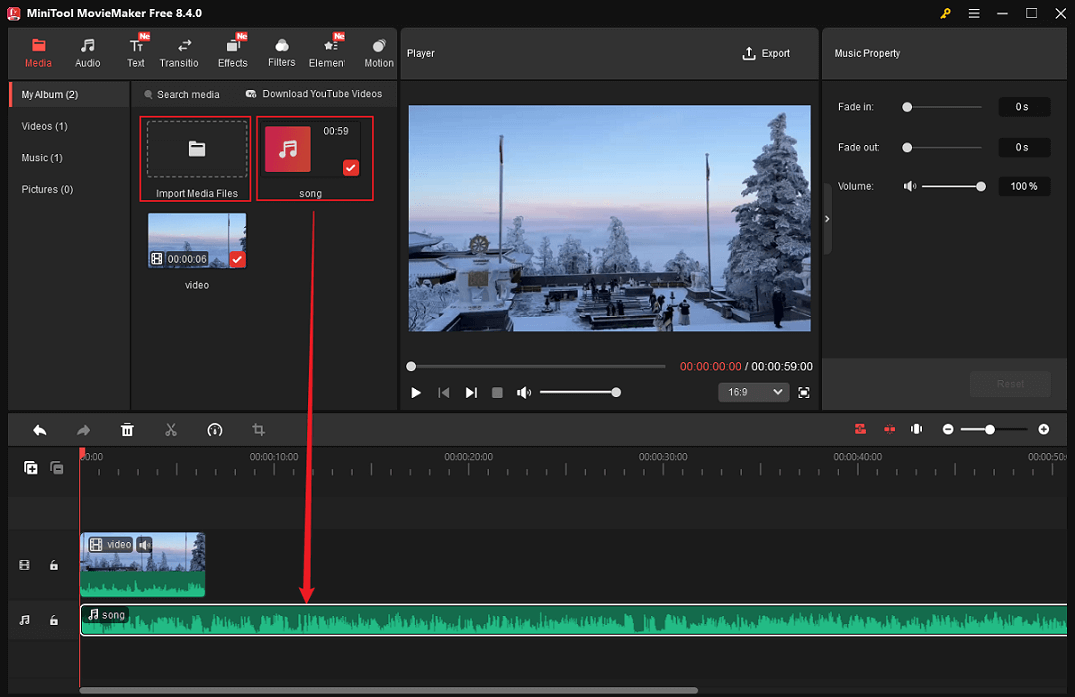Image resolution: width=1075 pixels, height=697 pixels.
Task: Click Download YouTube Videos
Action: point(315,93)
